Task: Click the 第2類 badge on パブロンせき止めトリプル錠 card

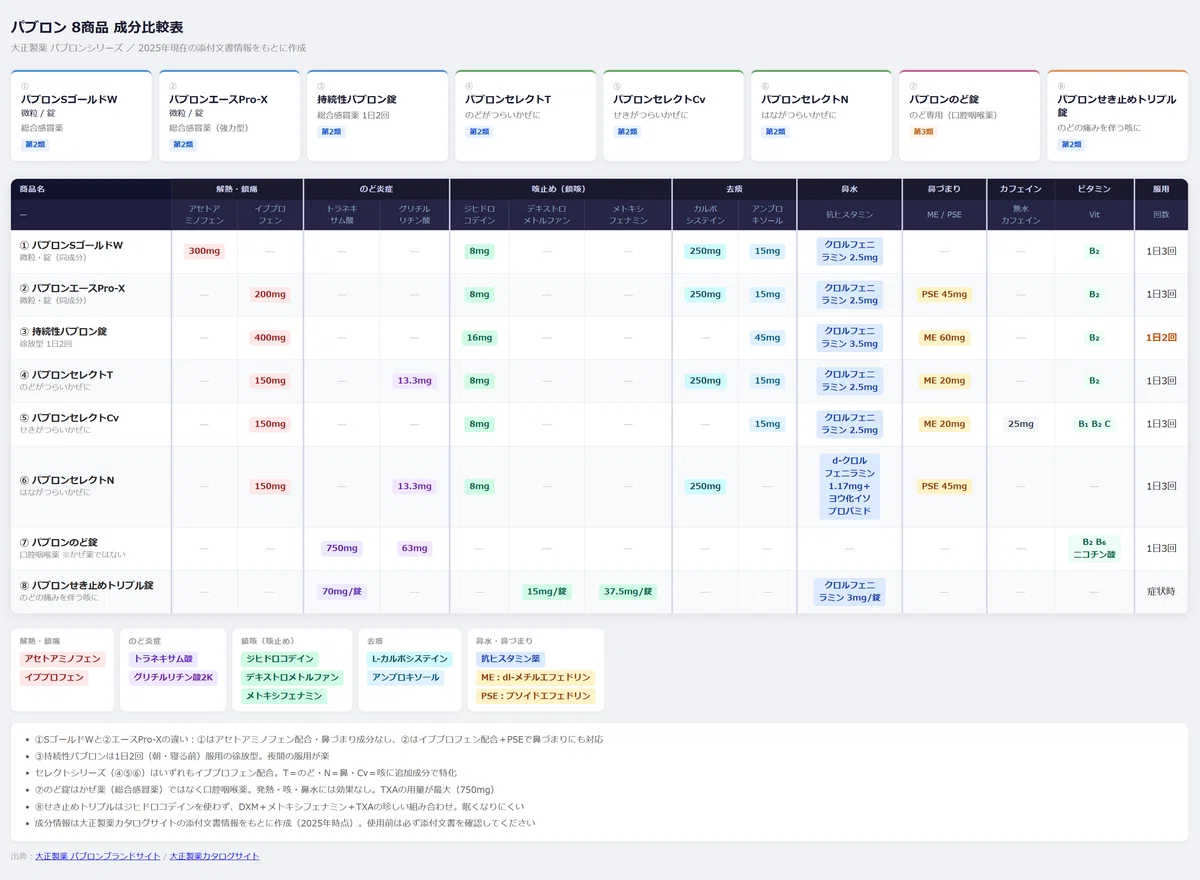Action: (x=1071, y=145)
